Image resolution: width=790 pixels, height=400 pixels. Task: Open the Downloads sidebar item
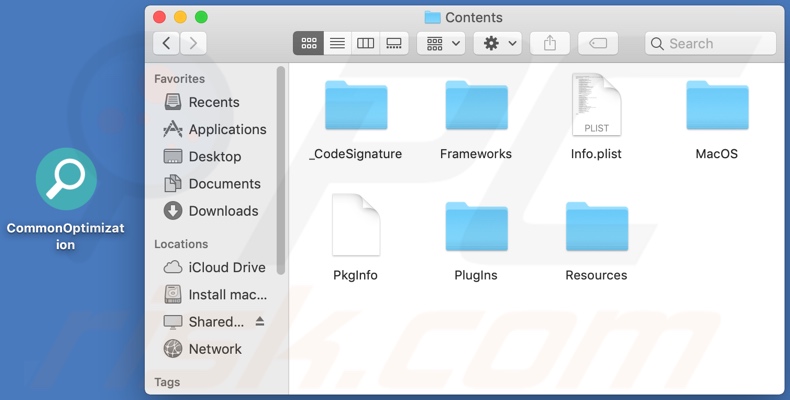pos(223,211)
